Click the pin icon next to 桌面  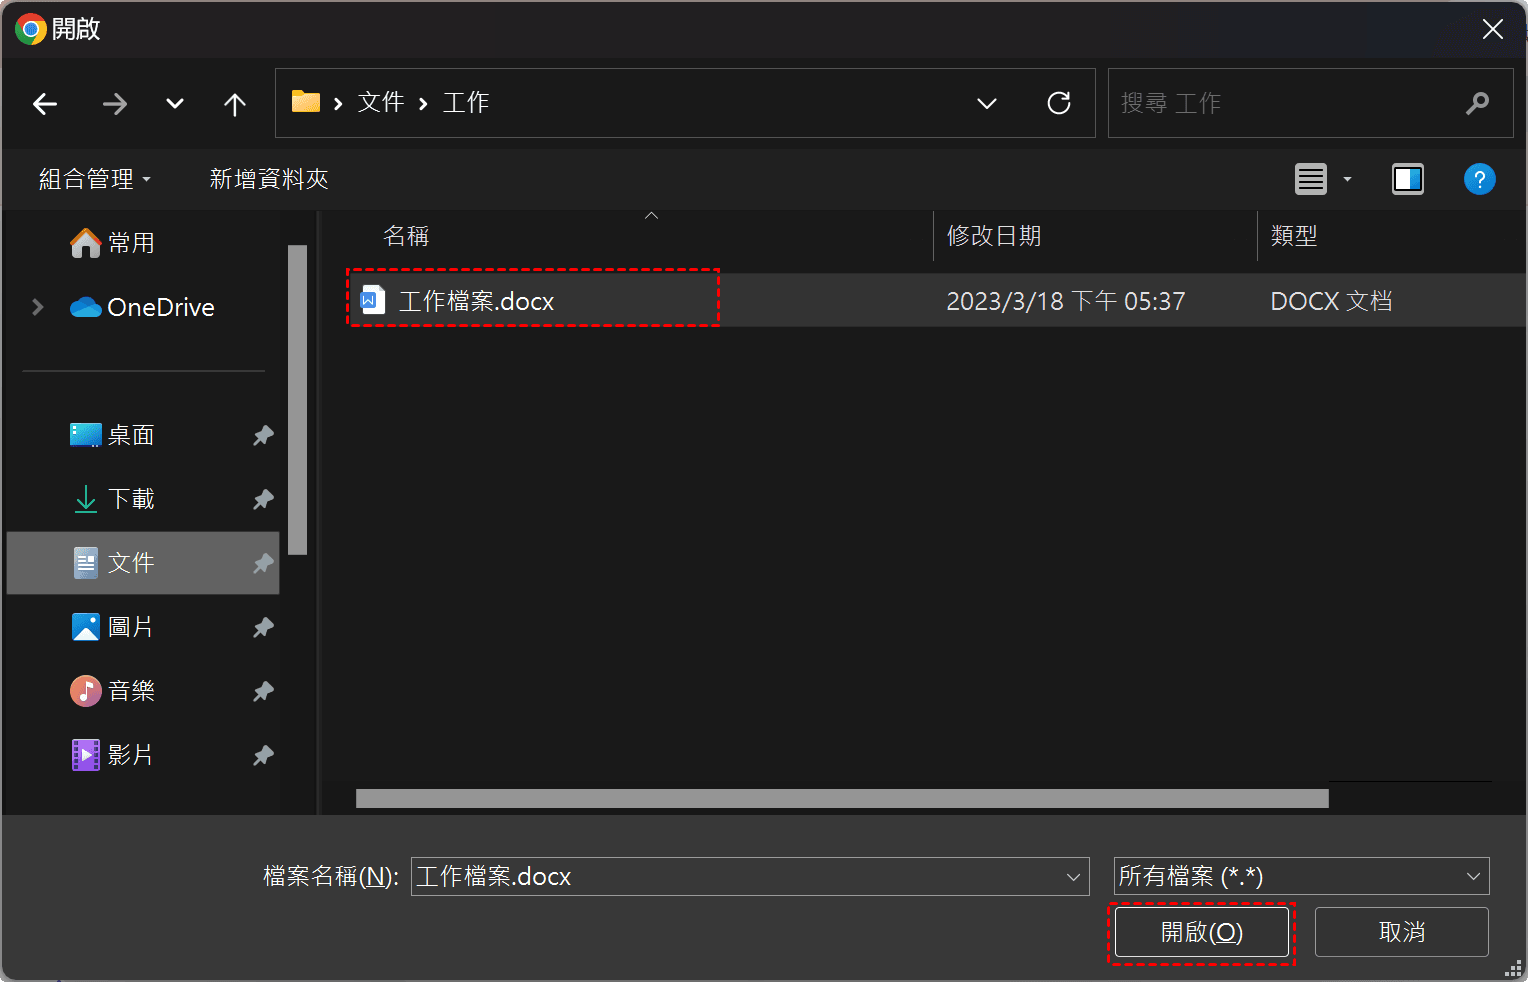pyautogui.click(x=263, y=435)
